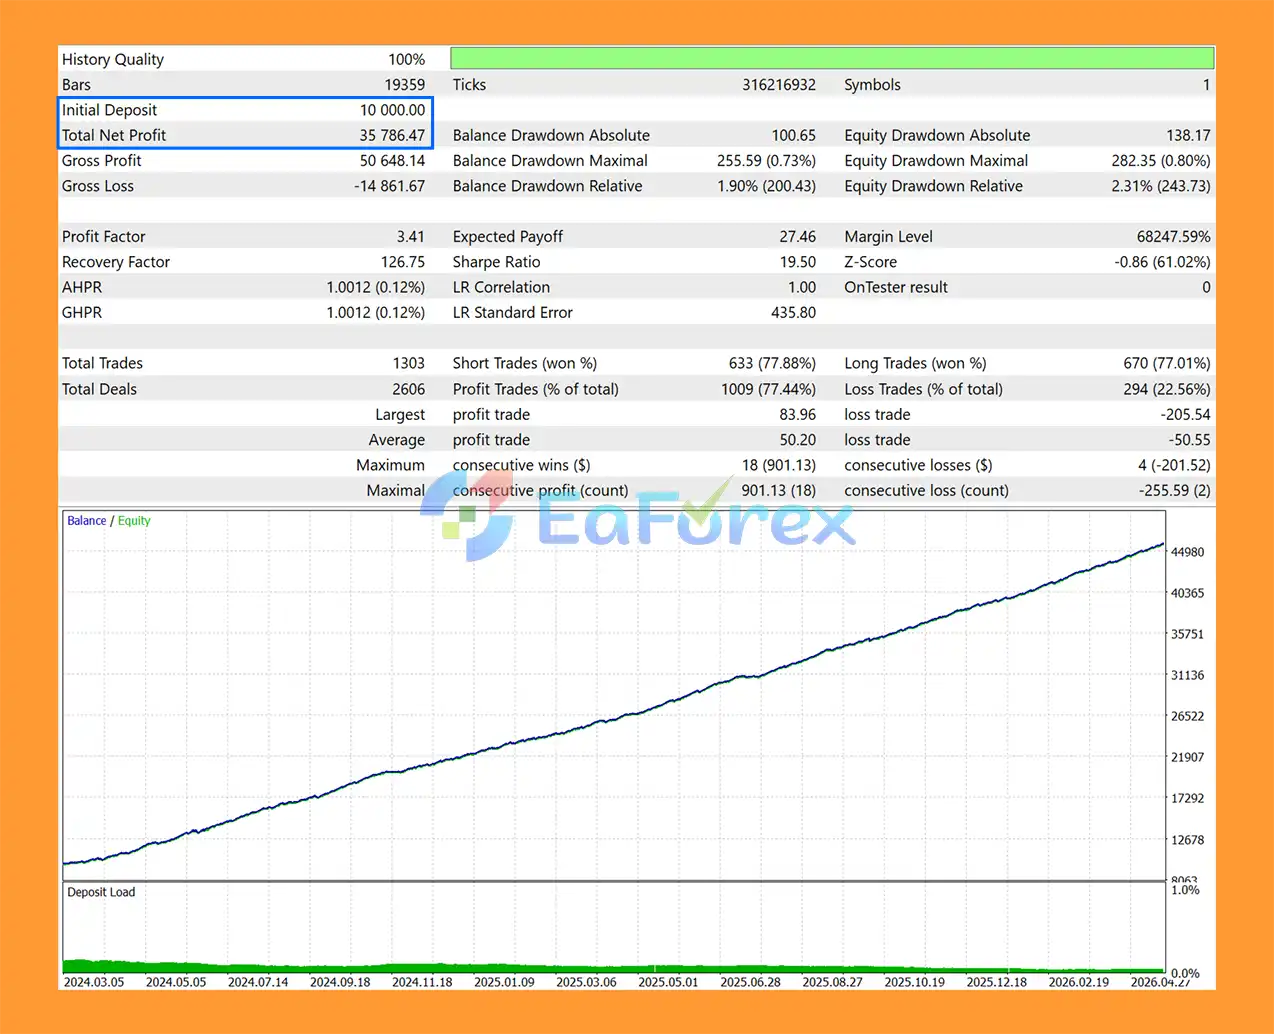
Task: Click the Balance Drawdown Absolute label
Action: point(551,135)
